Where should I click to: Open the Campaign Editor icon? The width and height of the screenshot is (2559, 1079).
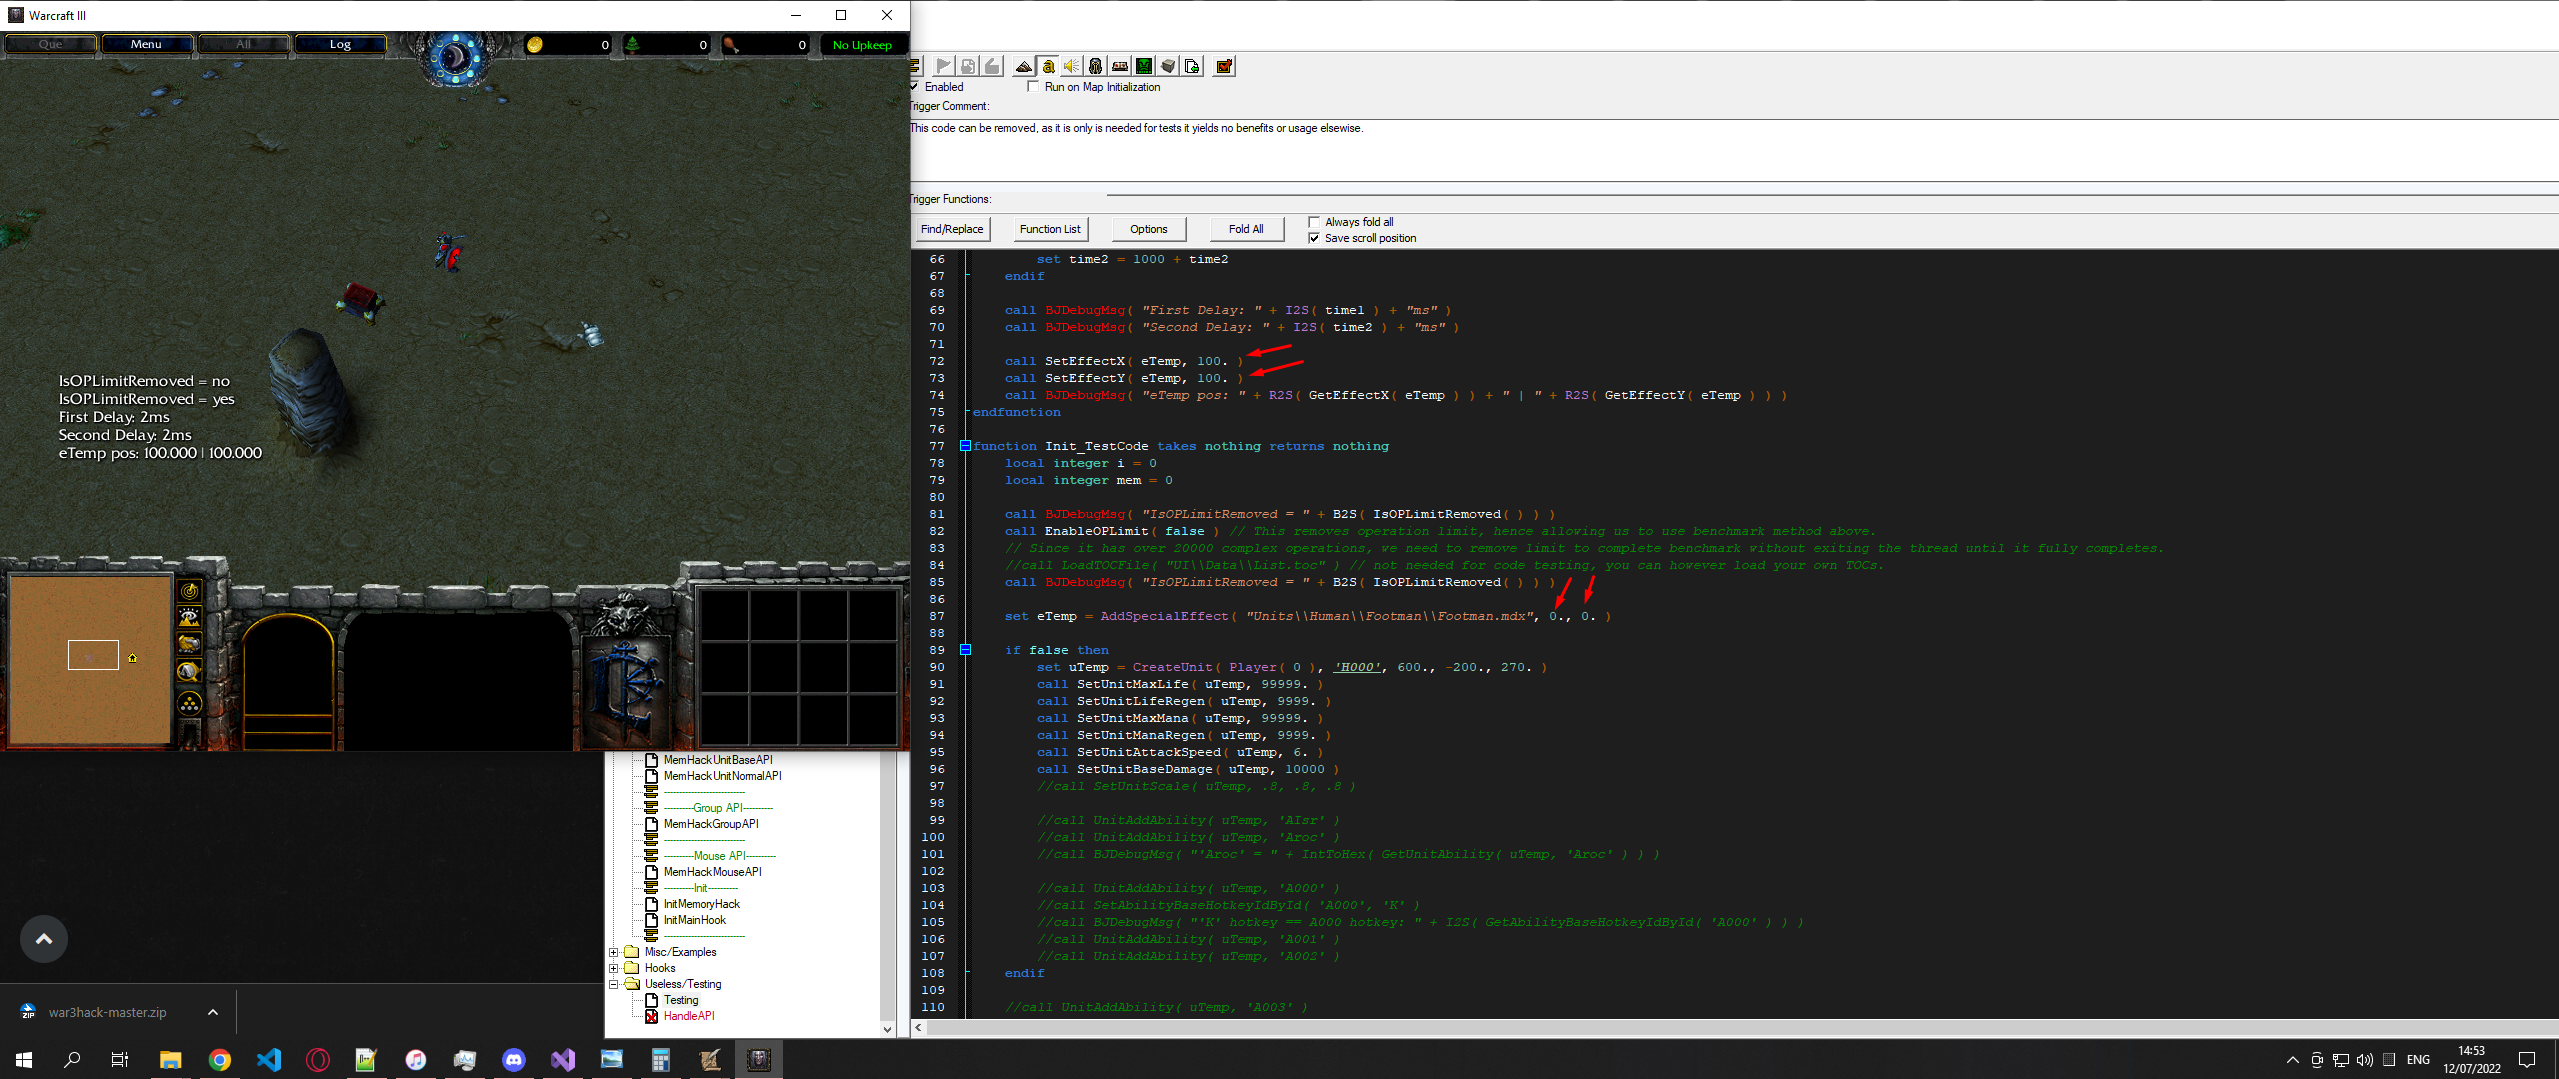coord(1120,67)
